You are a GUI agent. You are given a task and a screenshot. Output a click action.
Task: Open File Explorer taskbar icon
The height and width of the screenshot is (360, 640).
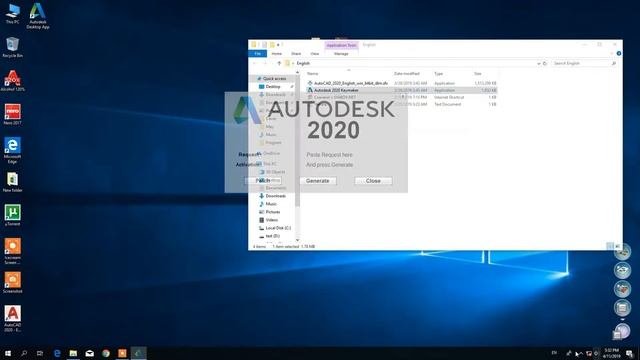tap(73, 353)
